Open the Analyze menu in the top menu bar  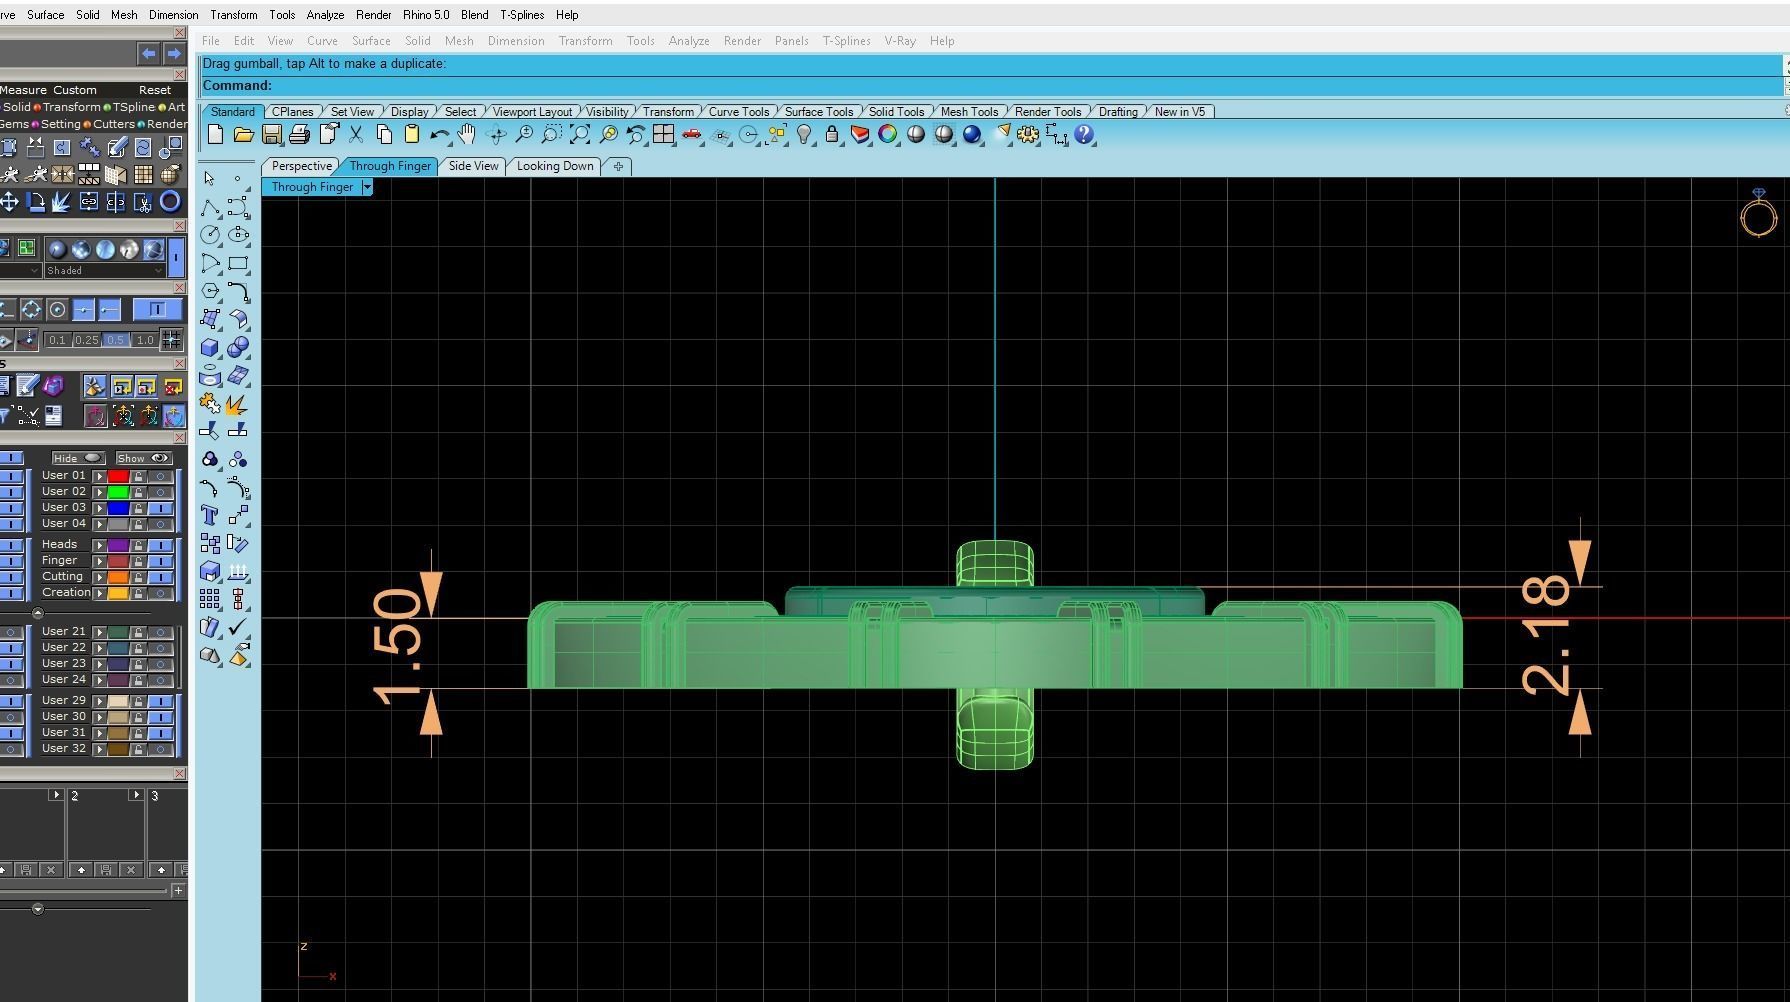click(325, 15)
